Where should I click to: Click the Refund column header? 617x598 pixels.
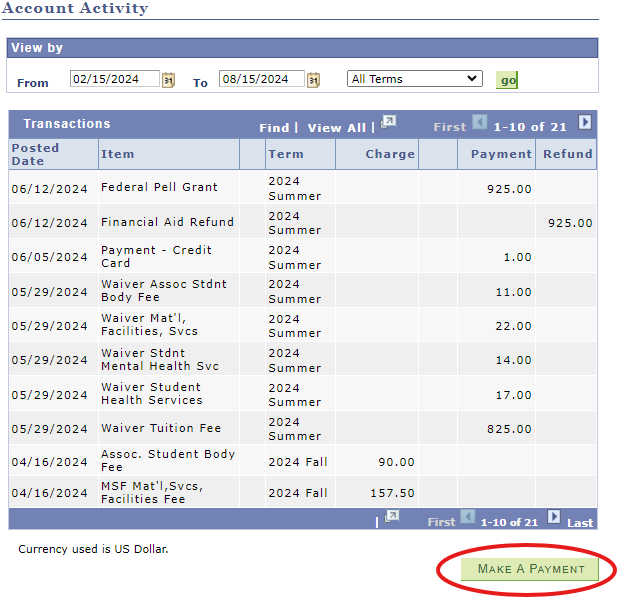(x=567, y=154)
